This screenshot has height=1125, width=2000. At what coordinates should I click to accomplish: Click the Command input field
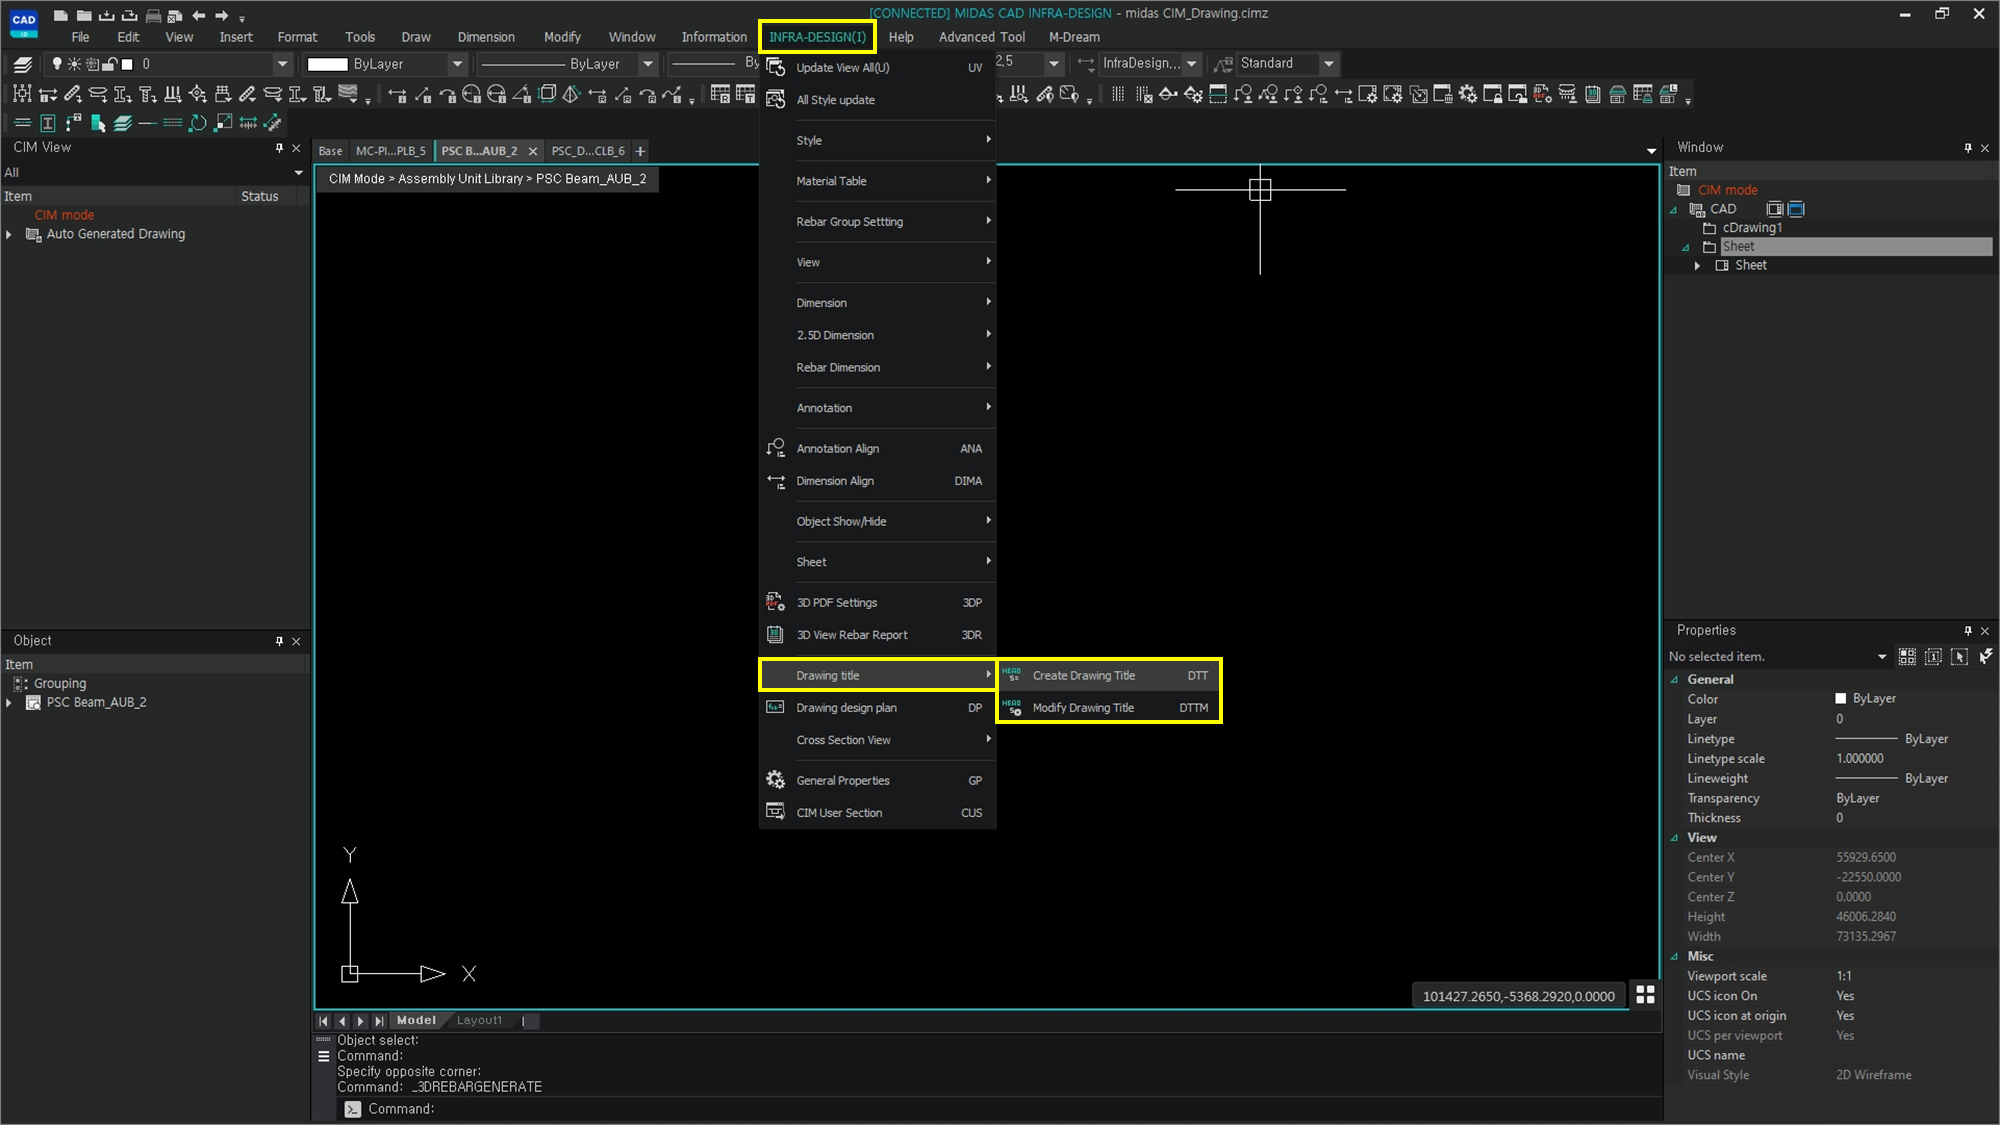coord(1000,1109)
